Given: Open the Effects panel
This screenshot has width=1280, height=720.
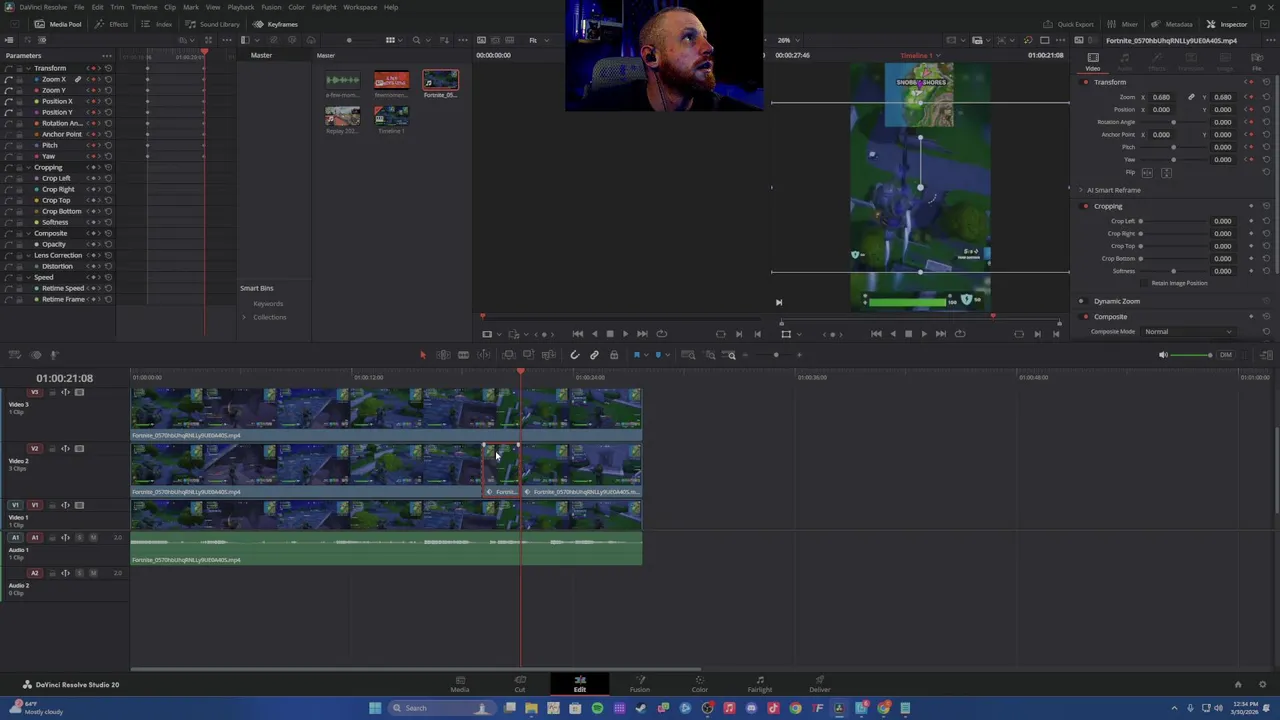Looking at the screenshot, I should coord(112,24).
